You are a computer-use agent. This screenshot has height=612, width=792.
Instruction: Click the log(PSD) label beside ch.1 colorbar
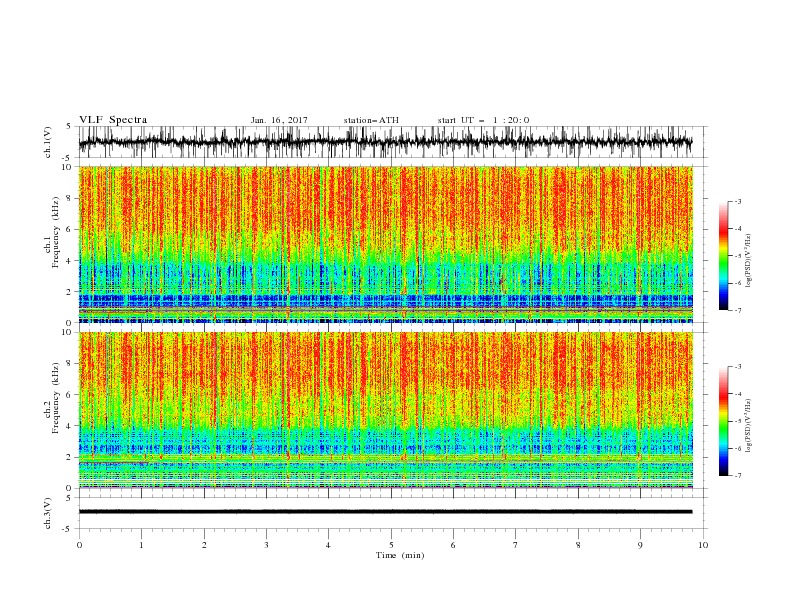tap(749, 261)
